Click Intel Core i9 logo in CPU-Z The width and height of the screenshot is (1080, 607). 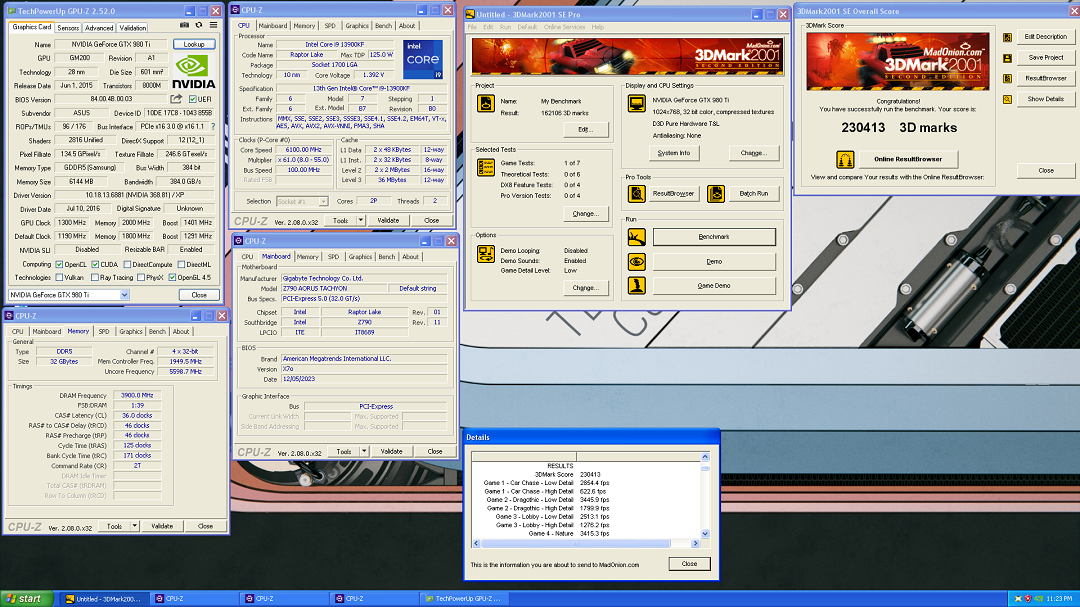point(423,59)
